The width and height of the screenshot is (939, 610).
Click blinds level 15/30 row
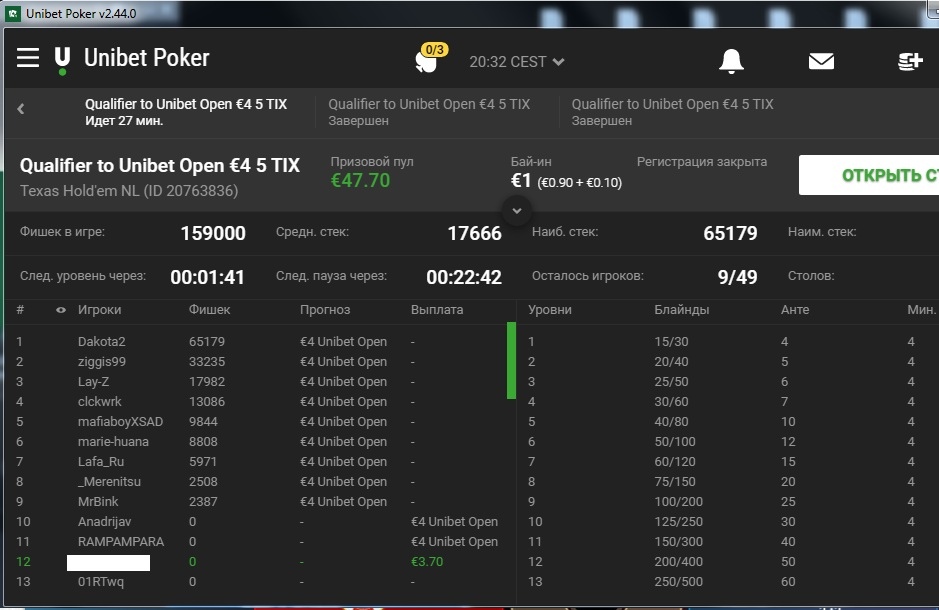click(x=728, y=341)
